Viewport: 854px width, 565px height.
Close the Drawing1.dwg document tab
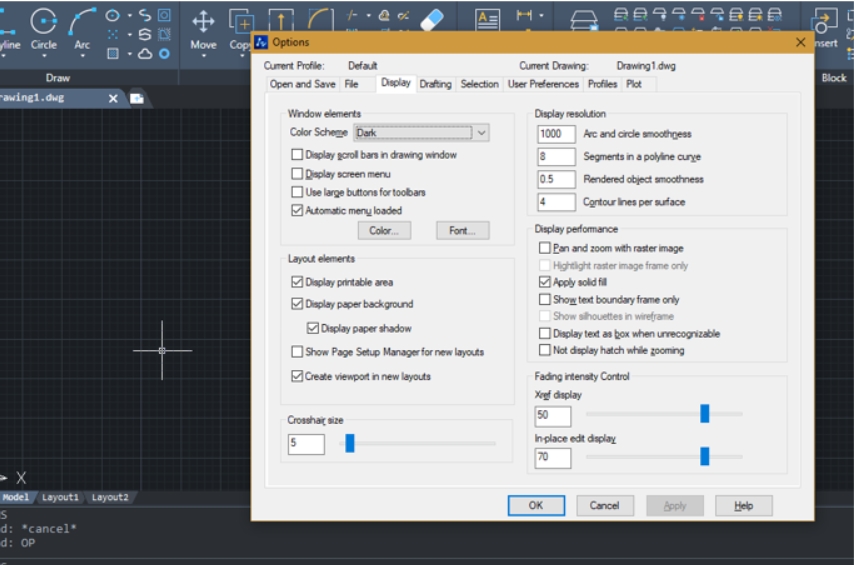(x=113, y=98)
